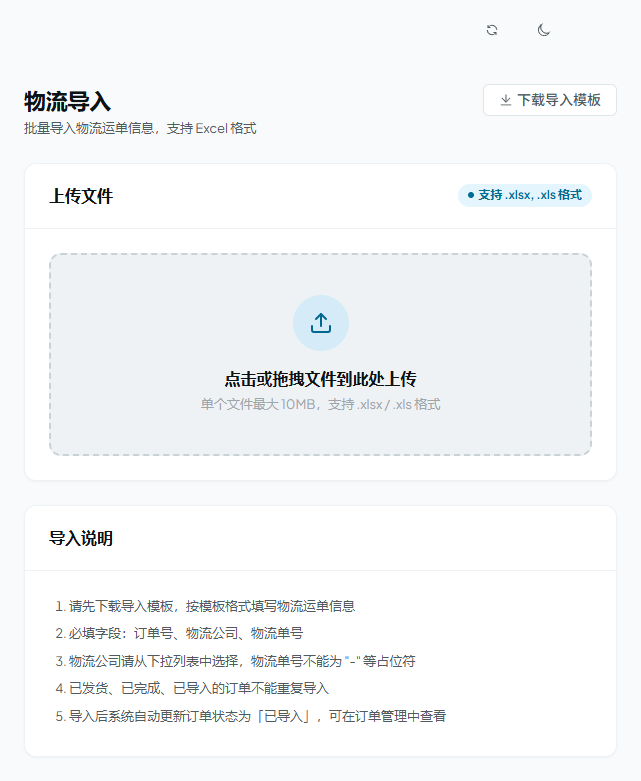Click the 物流单号 text in instruction 2

click(x=277, y=634)
